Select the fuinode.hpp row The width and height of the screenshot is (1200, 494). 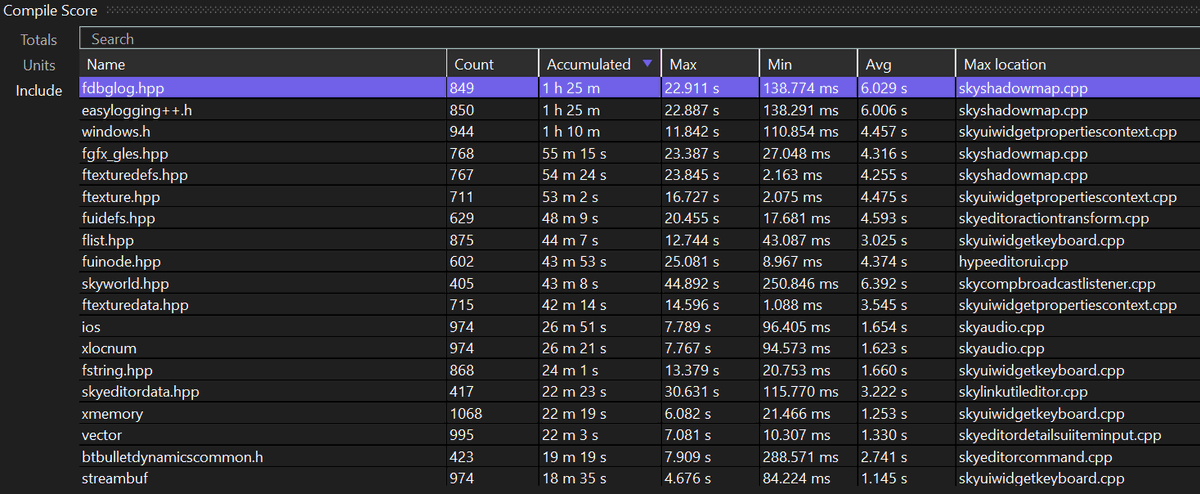(639, 262)
